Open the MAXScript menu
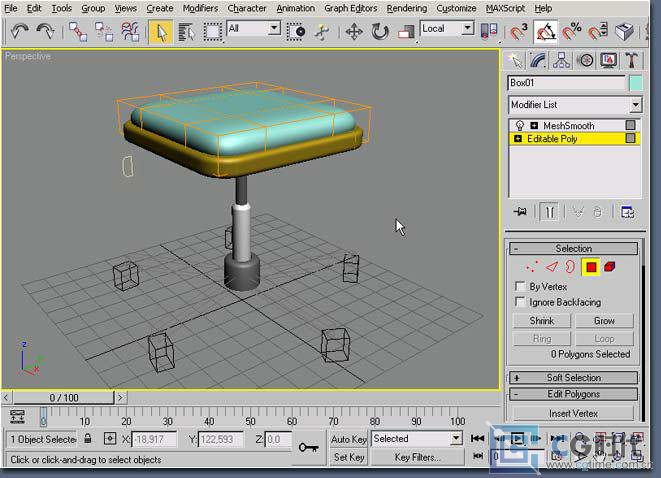Image resolution: width=661 pixels, height=478 pixels. click(505, 8)
